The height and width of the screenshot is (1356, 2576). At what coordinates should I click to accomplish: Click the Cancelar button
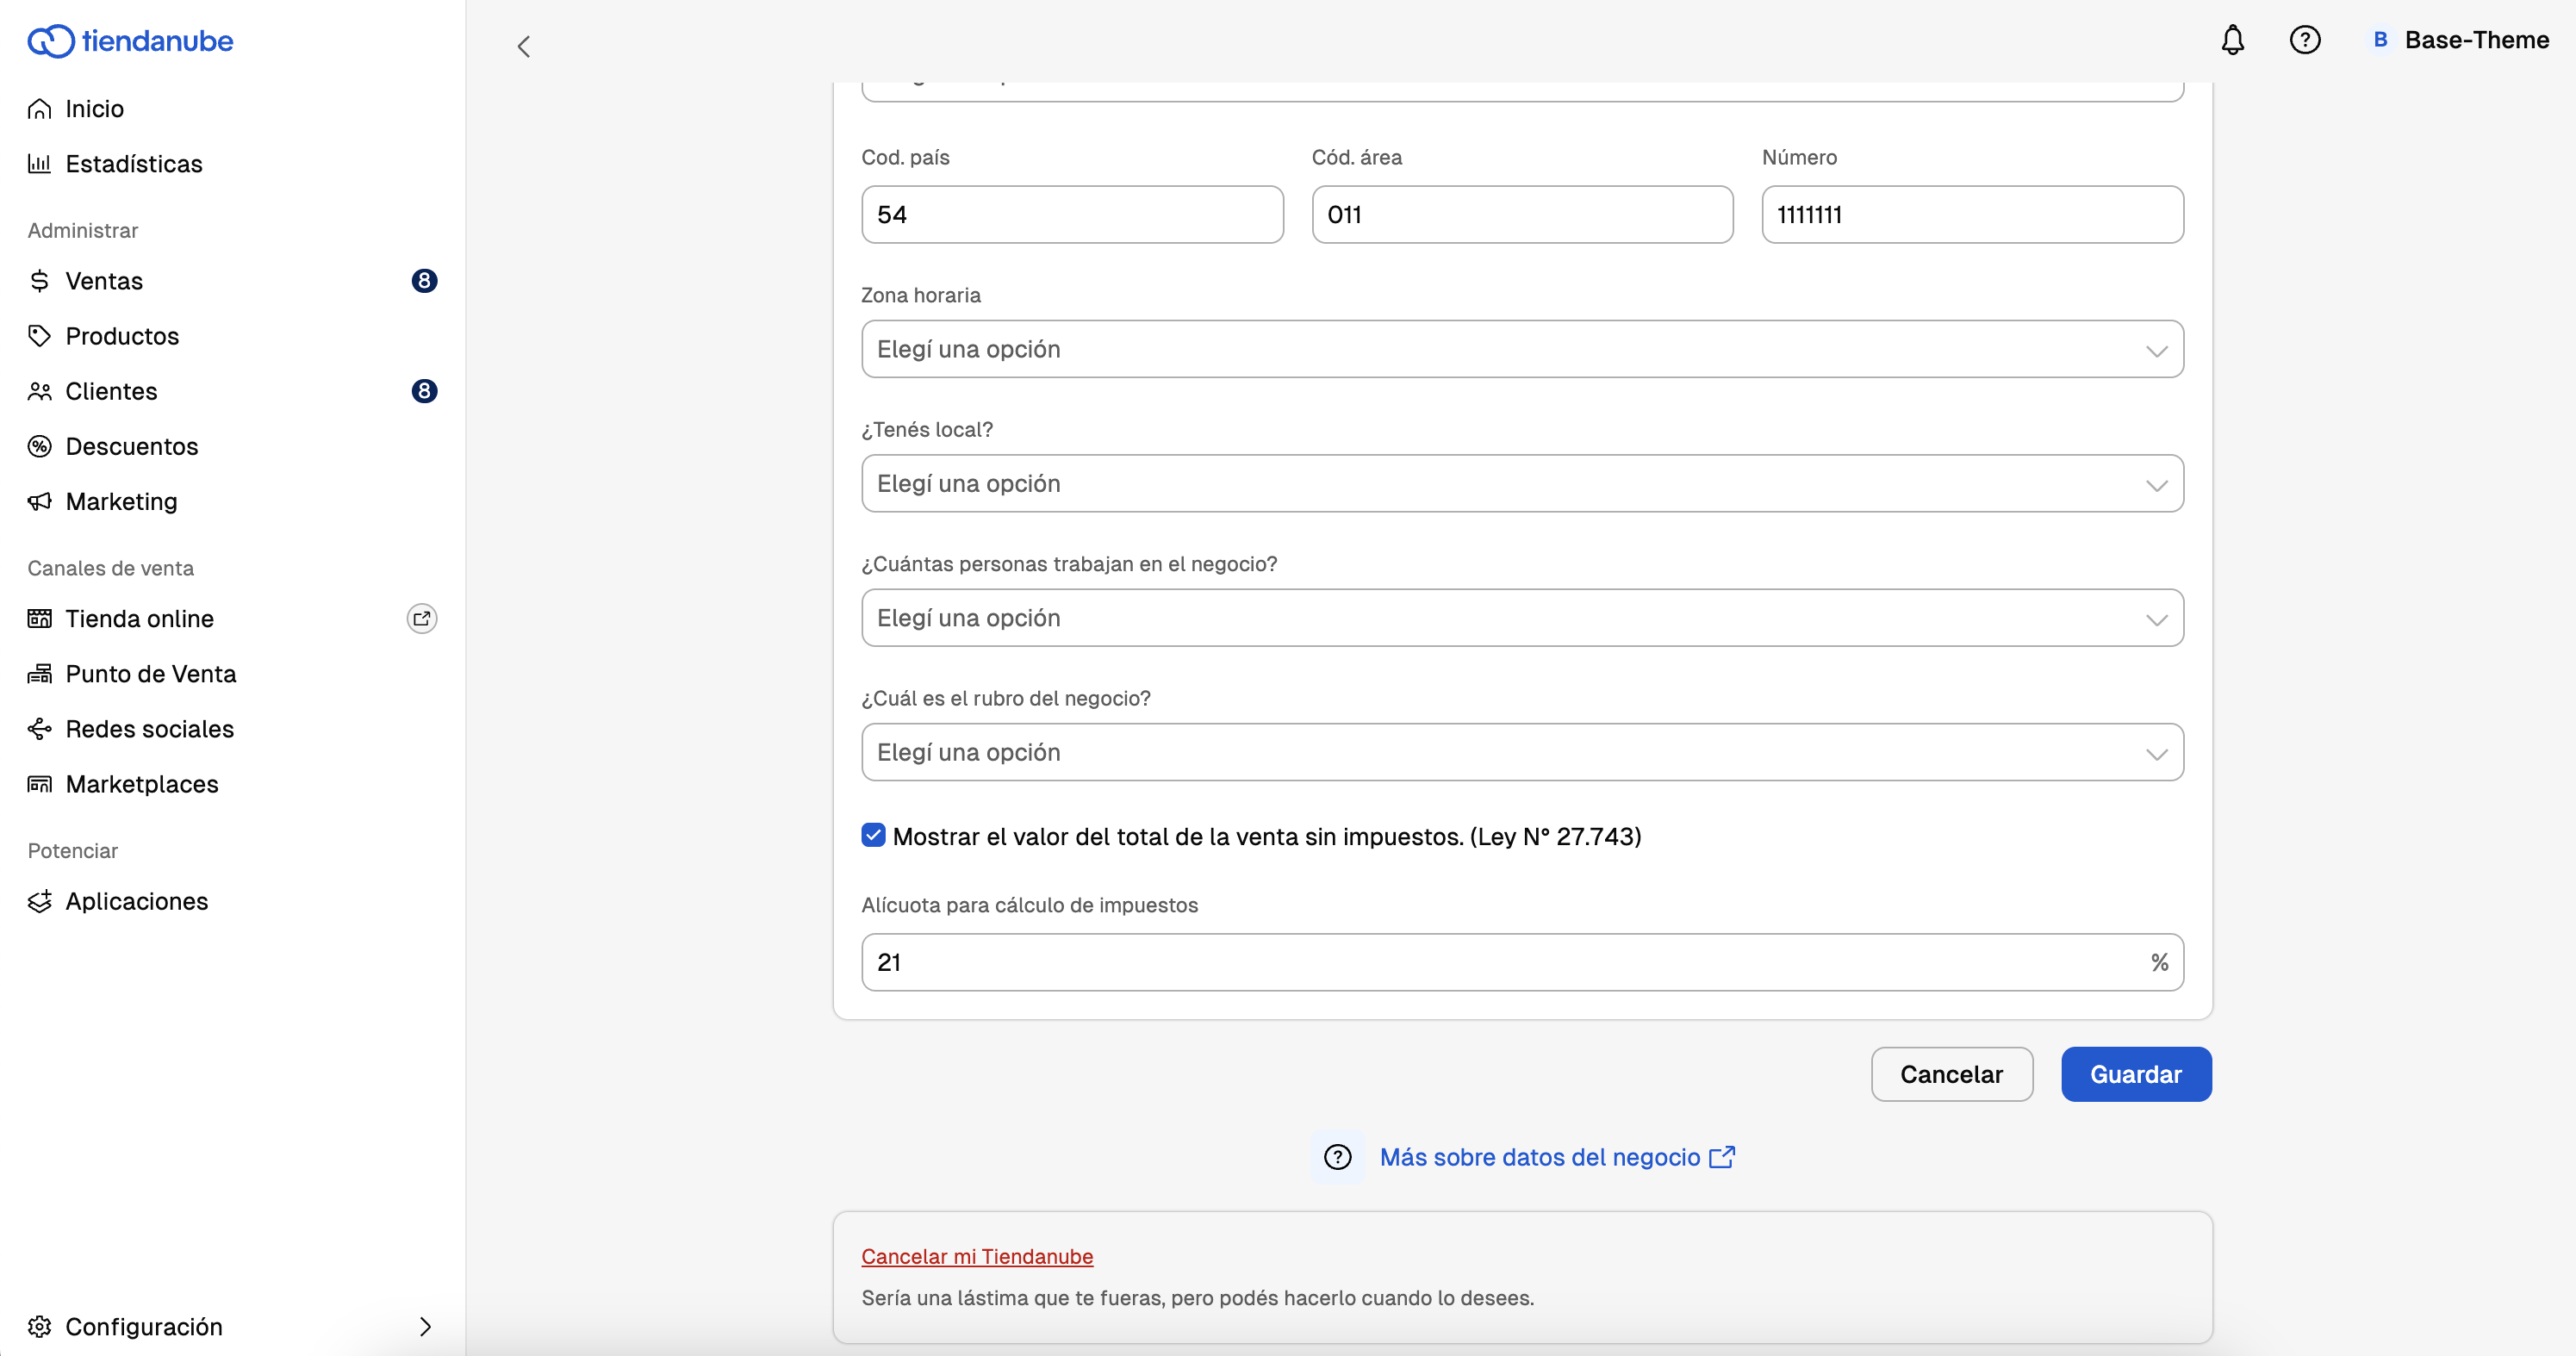(x=1951, y=1074)
